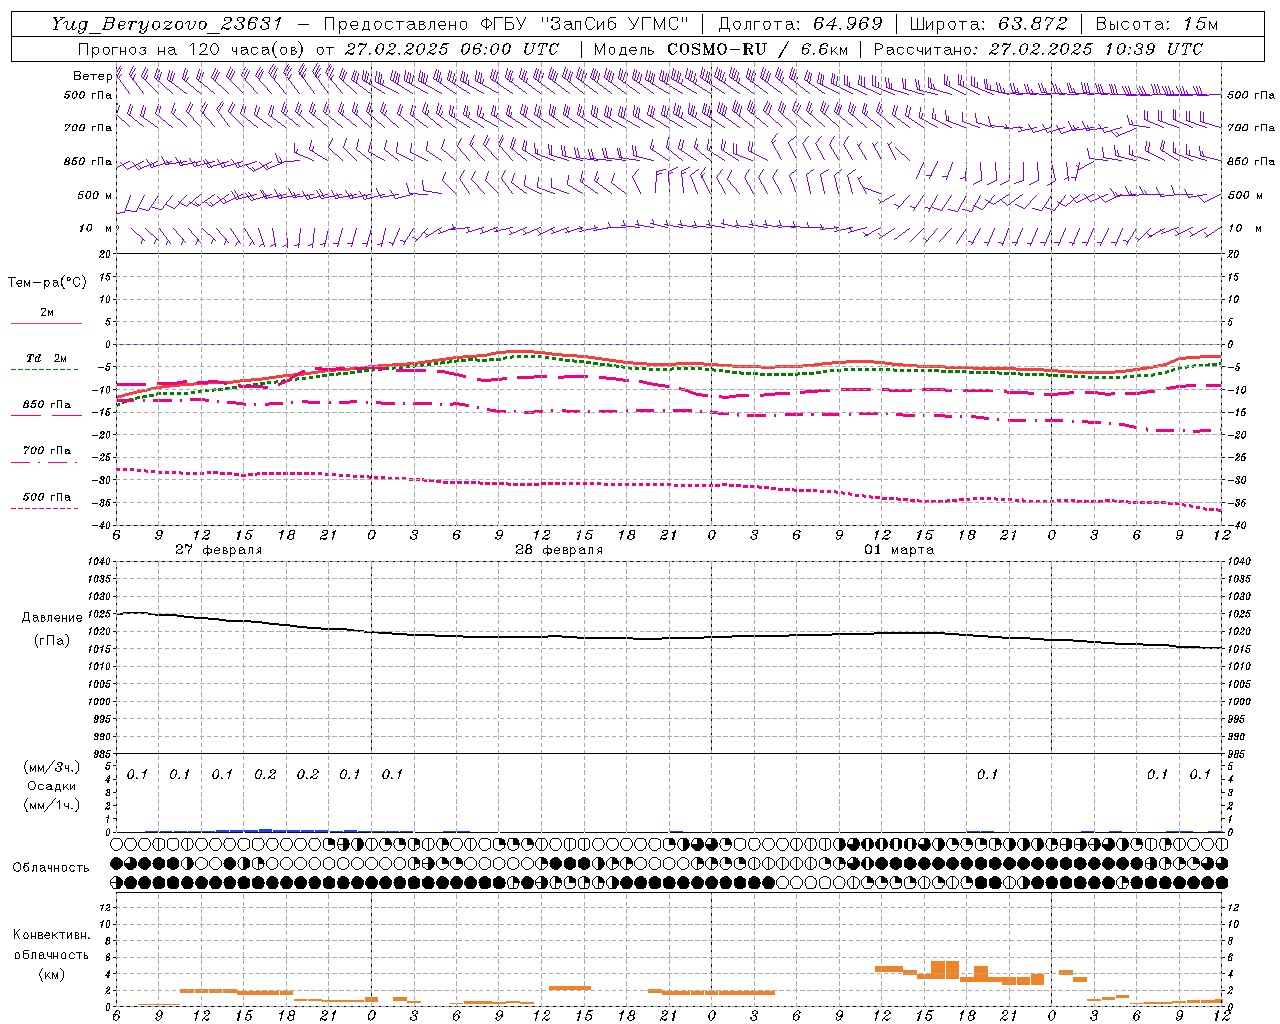Viewport: 1280px width, 1024px height.
Task: Click the Осадки precipitation label
Action: point(52,786)
